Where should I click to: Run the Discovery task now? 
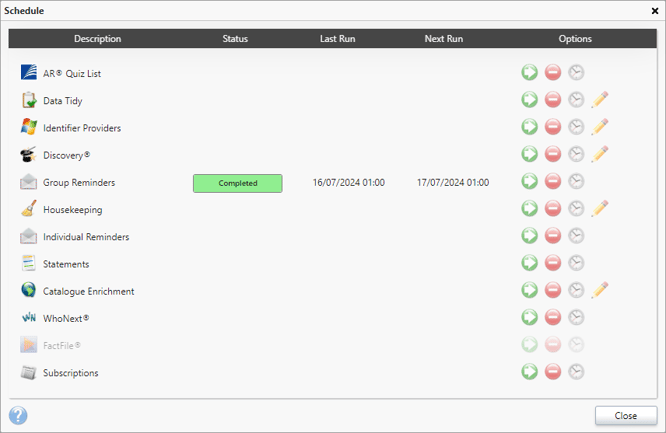[x=529, y=154]
